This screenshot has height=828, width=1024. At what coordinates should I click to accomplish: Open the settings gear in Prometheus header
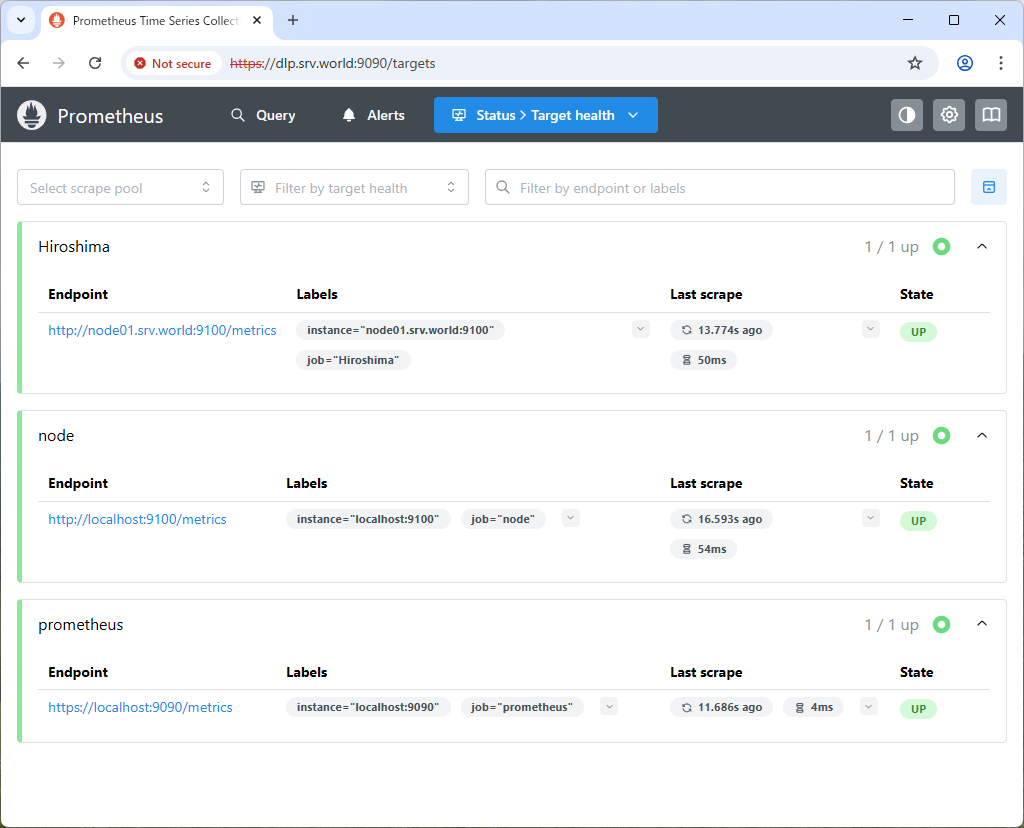[x=949, y=116]
